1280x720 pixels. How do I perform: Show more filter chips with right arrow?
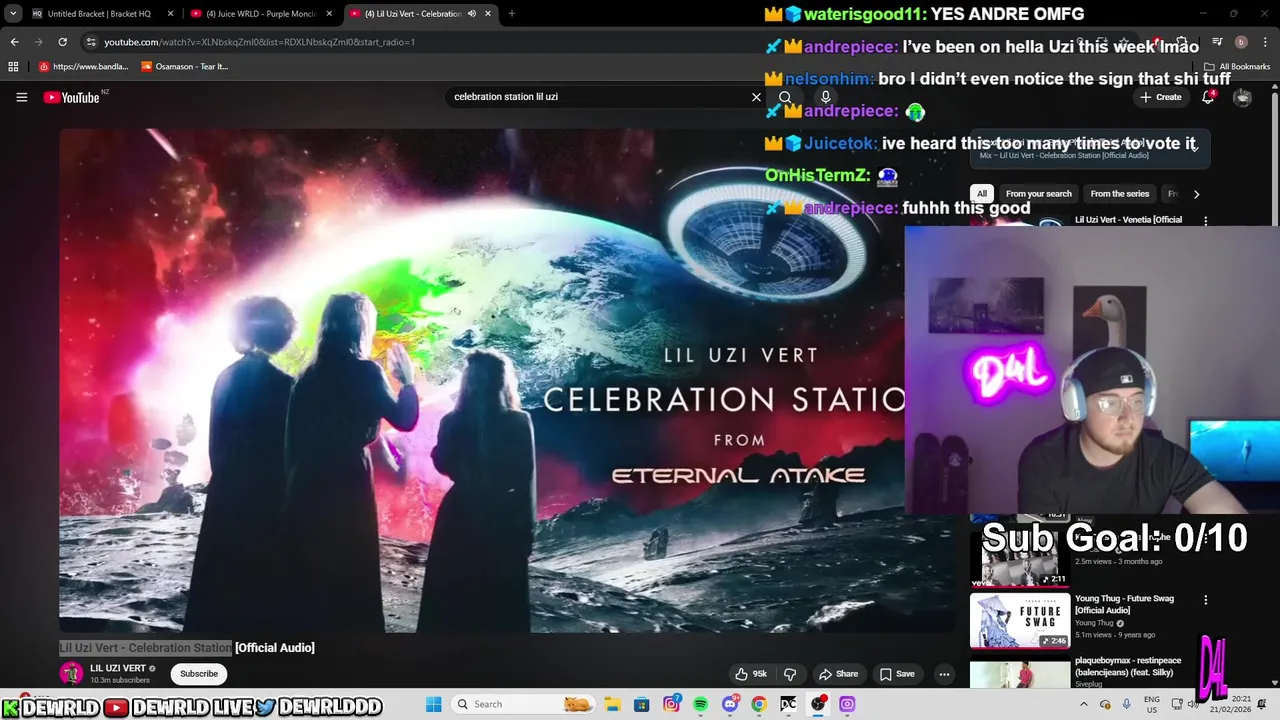pos(1196,194)
